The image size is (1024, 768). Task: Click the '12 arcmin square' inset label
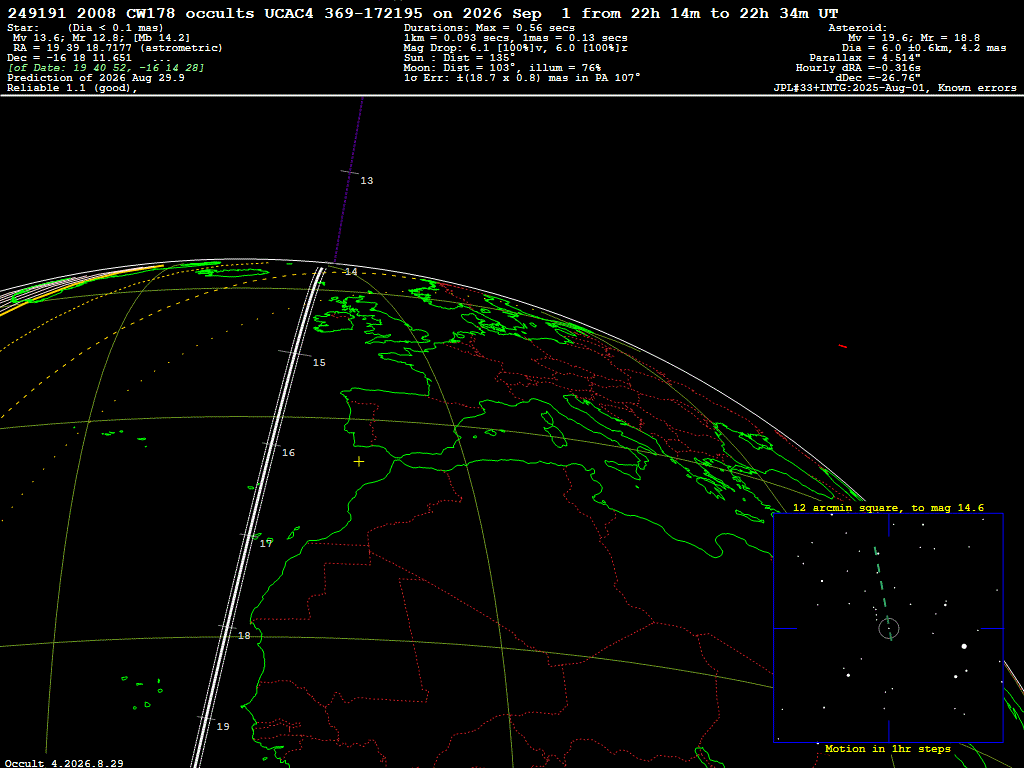pos(888,508)
